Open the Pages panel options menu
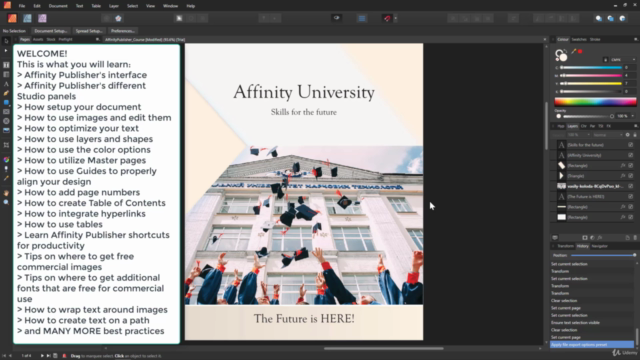 98,40
